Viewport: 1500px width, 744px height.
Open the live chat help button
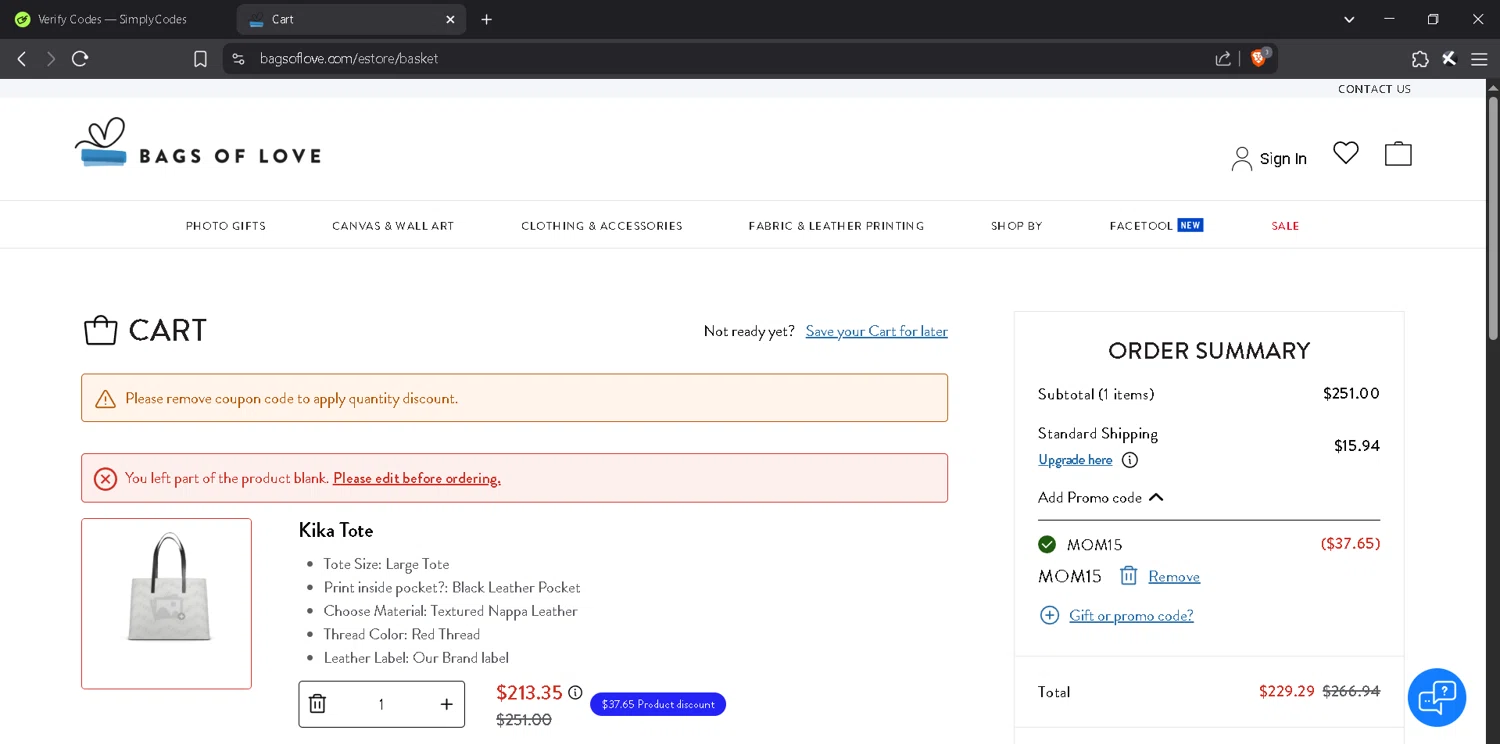pyautogui.click(x=1436, y=697)
